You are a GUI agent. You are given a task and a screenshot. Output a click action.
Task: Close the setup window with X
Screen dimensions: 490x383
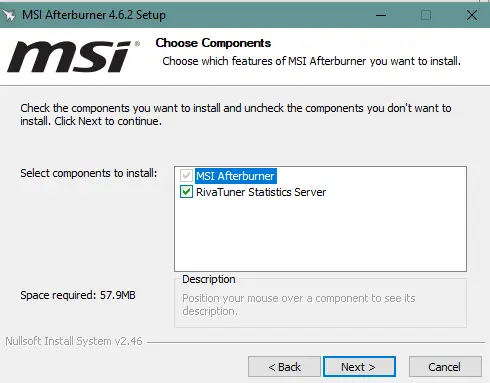coord(472,15)
